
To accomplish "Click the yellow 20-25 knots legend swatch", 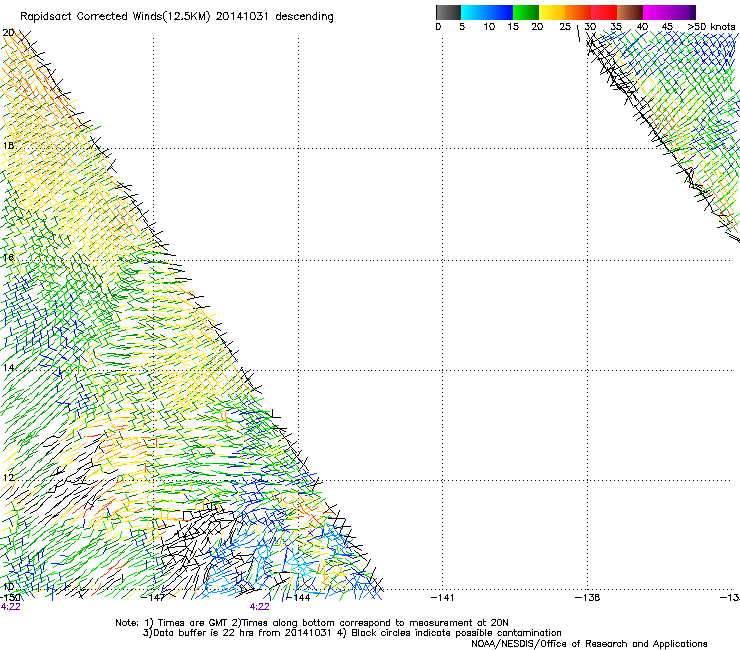I will (x=552, y=12).
